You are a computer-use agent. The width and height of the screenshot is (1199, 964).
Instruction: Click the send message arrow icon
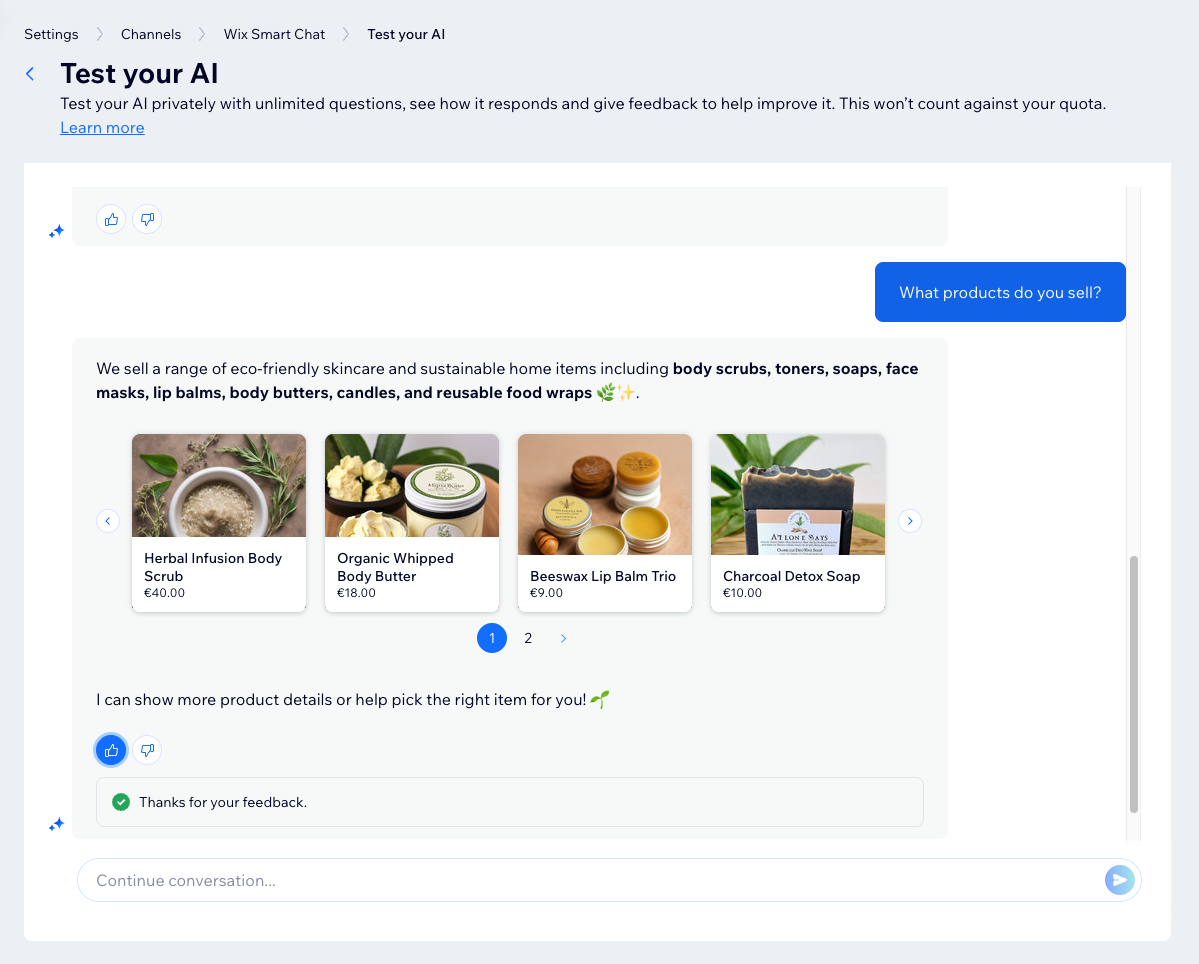click(x=1119, y=880)
